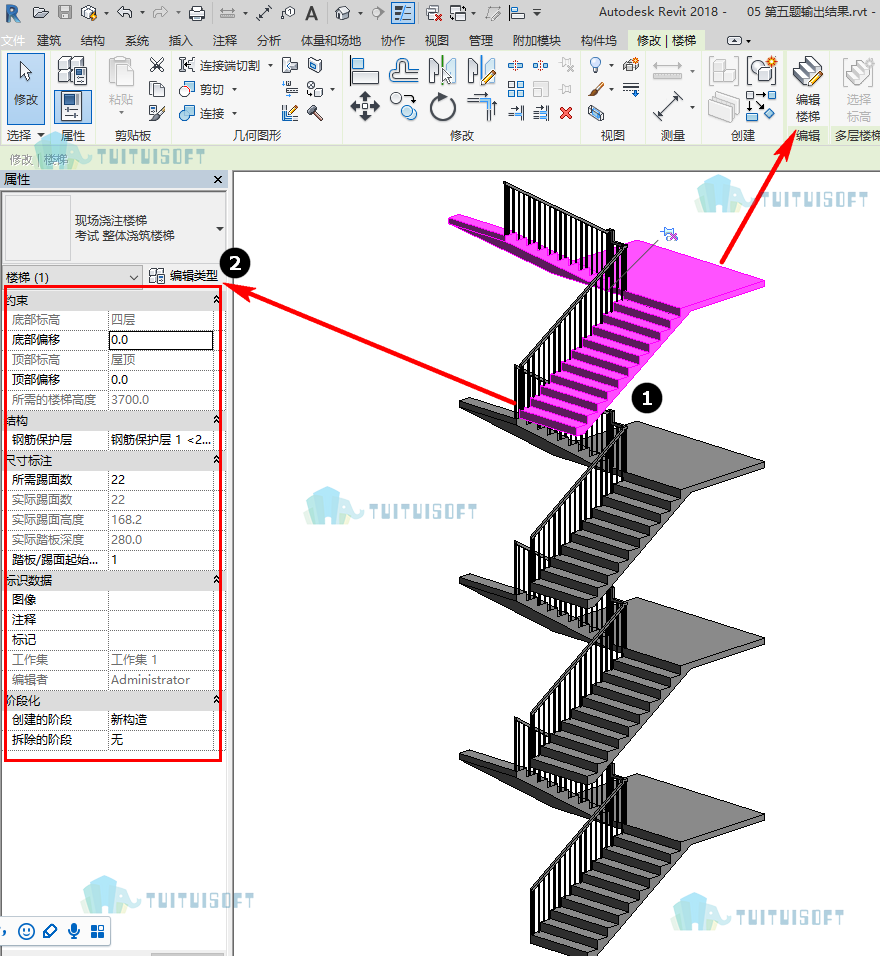This screenshot has width=880, height=956.
Task: Click the 底部偏移 value field
Action: point(161,340)
